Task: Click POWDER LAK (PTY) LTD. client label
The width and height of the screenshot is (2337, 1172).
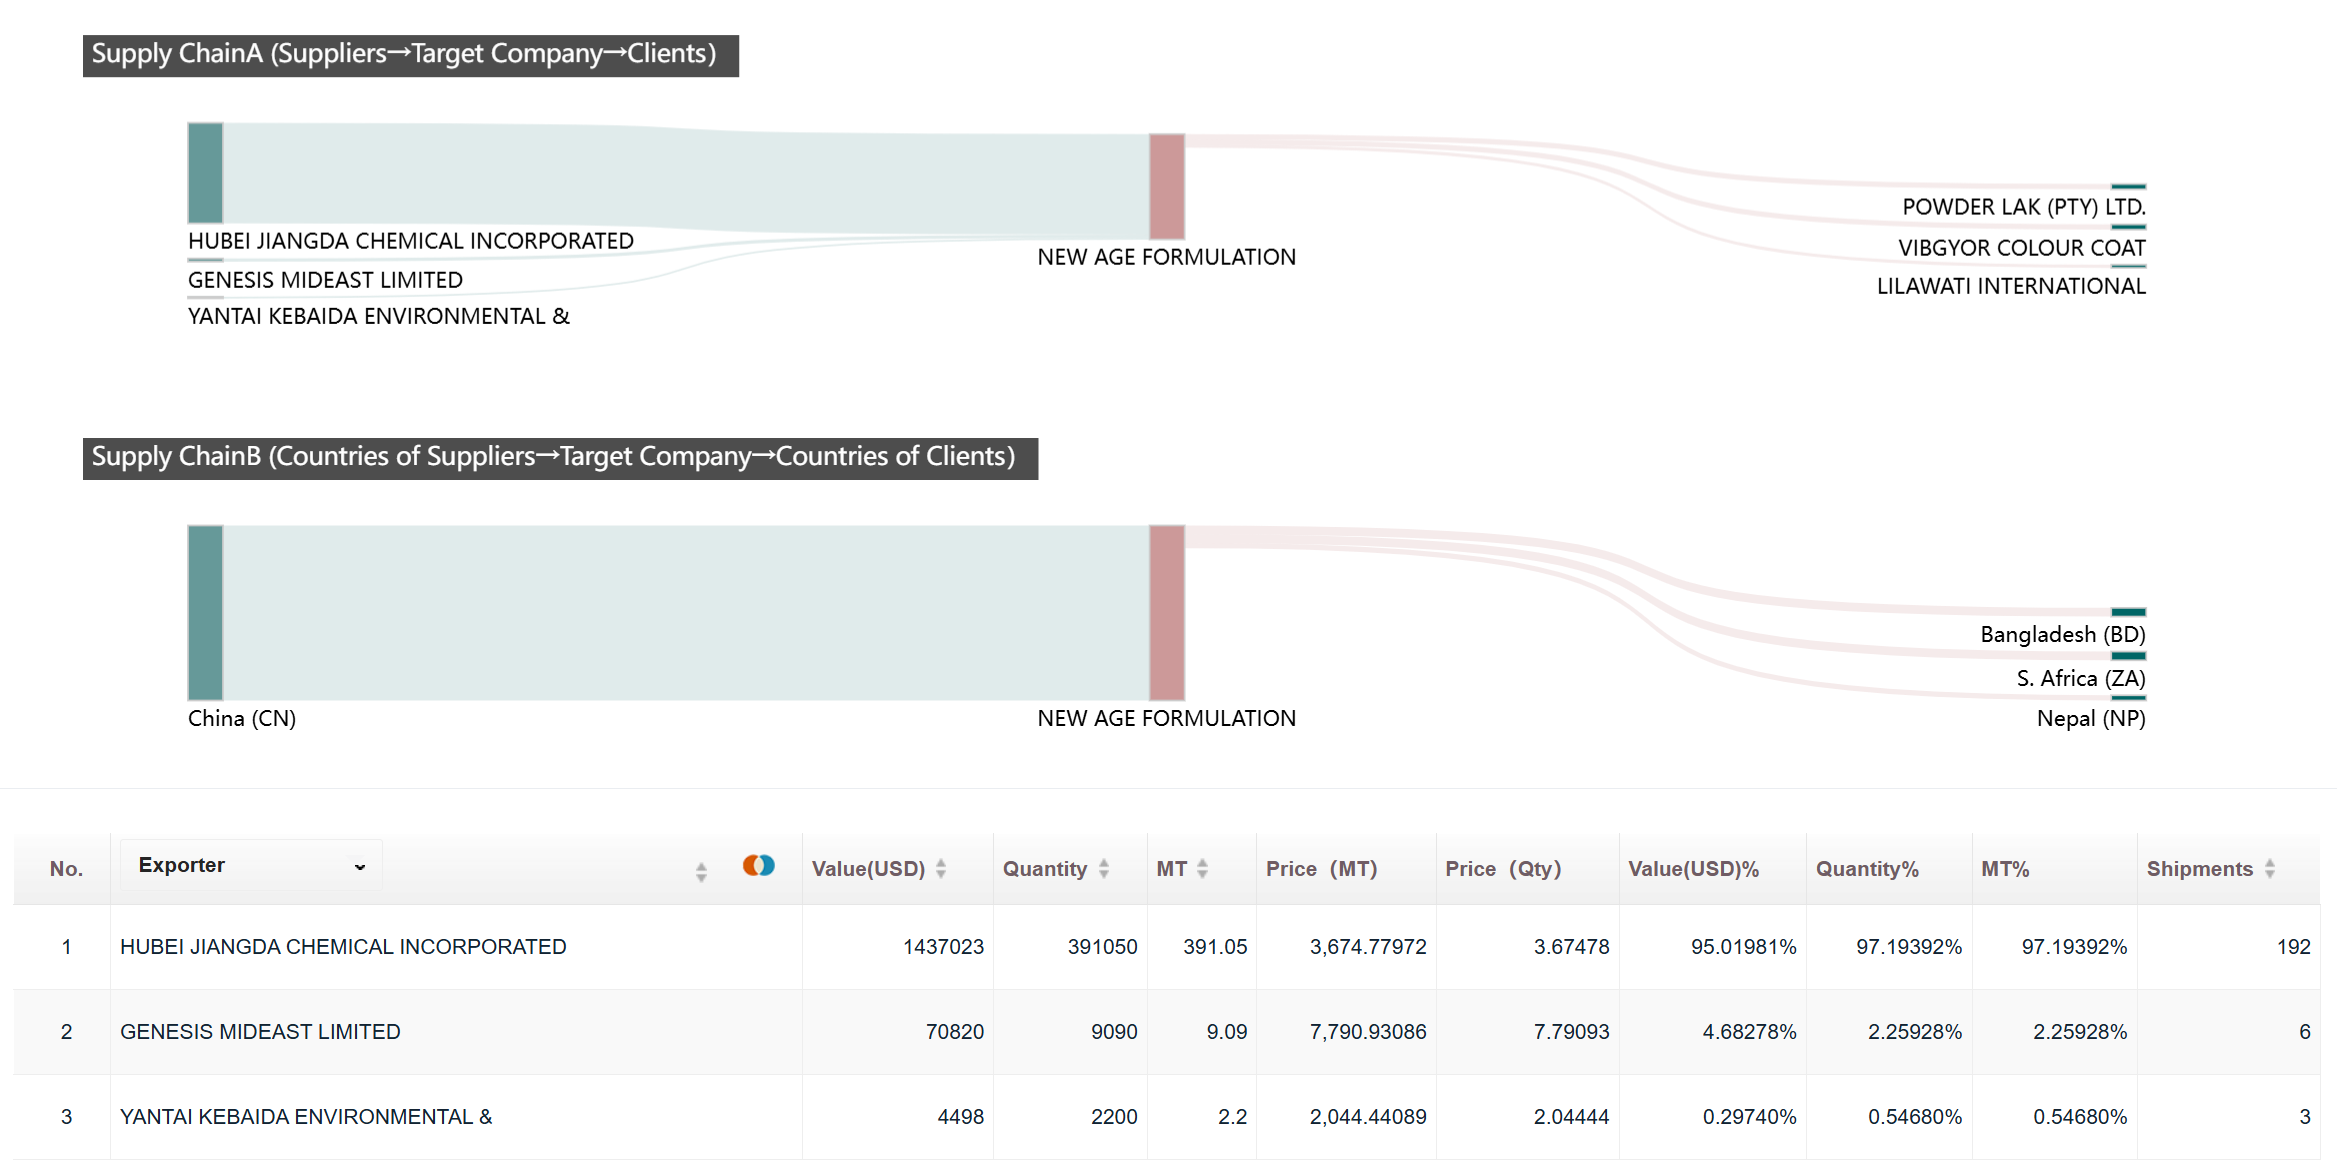Action: [x=2024, y=207]
